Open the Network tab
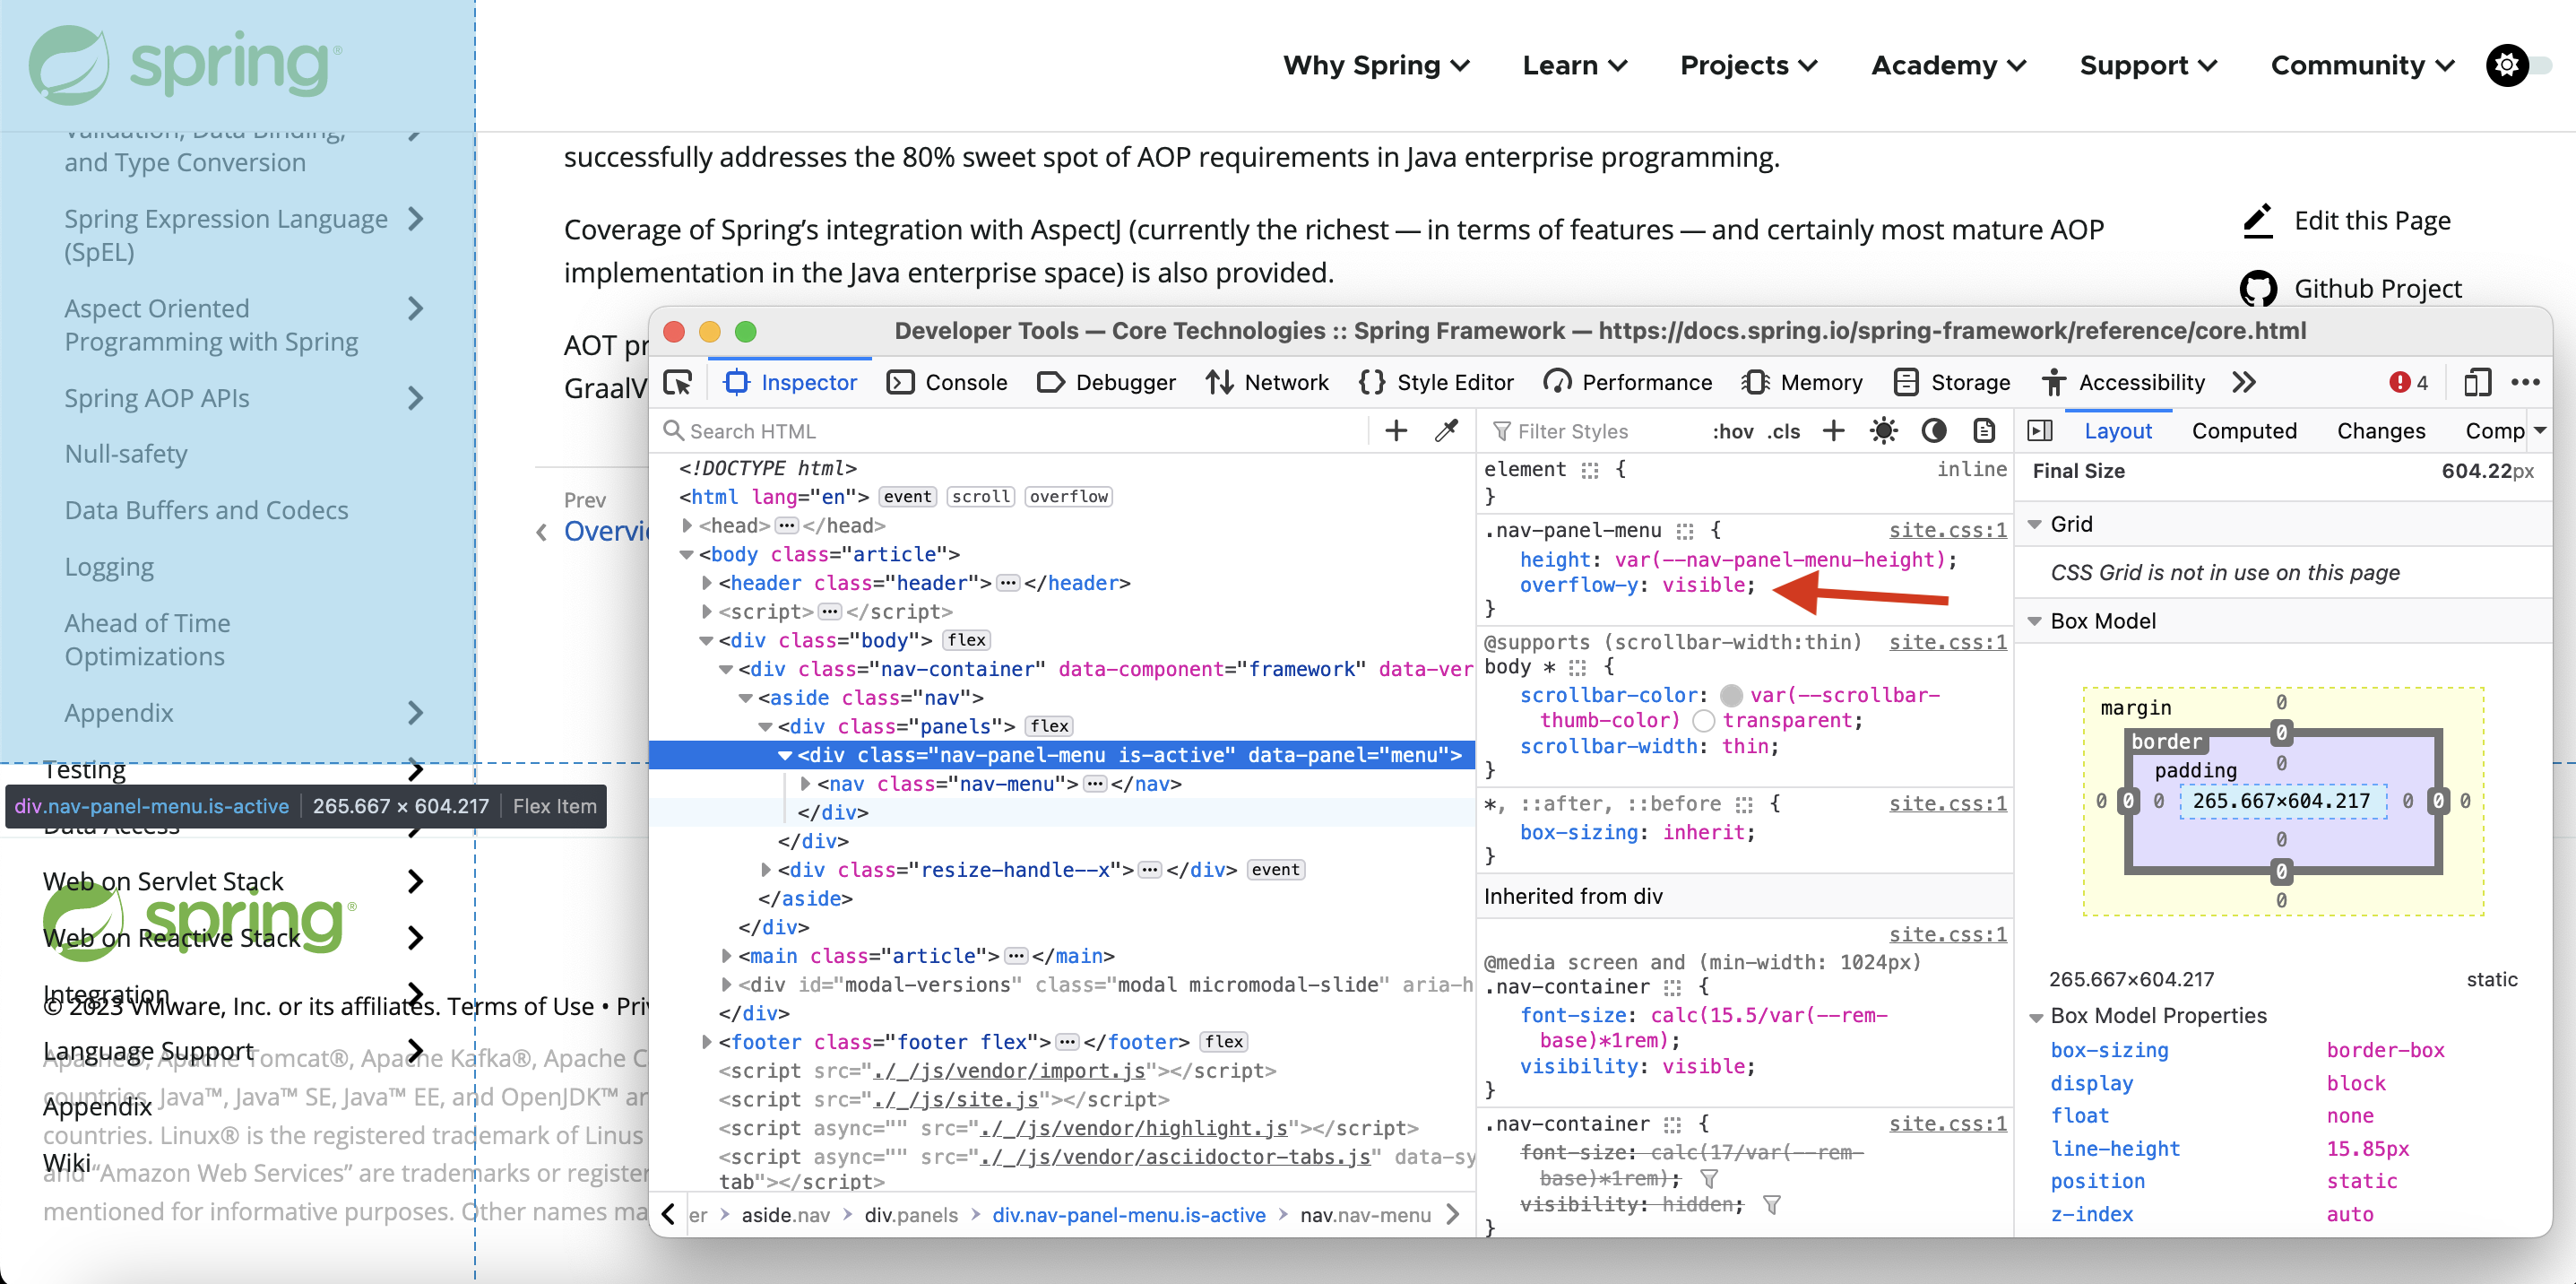Viewport: 2576px width, 1284px height. pyautogui.click(x=1267, y=382)
